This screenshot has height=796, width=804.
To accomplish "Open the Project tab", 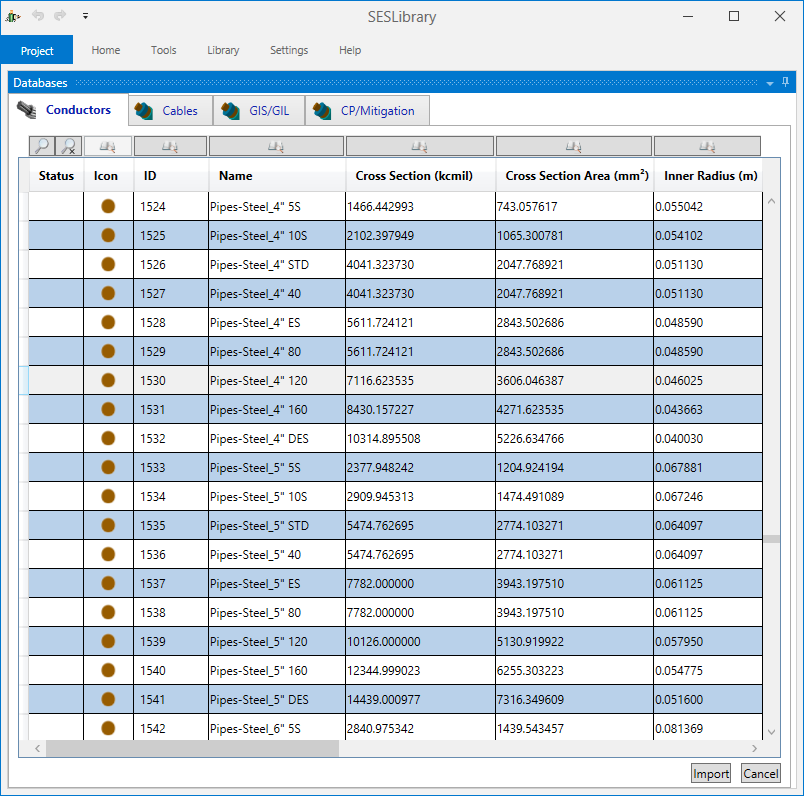I will [37, 50].
